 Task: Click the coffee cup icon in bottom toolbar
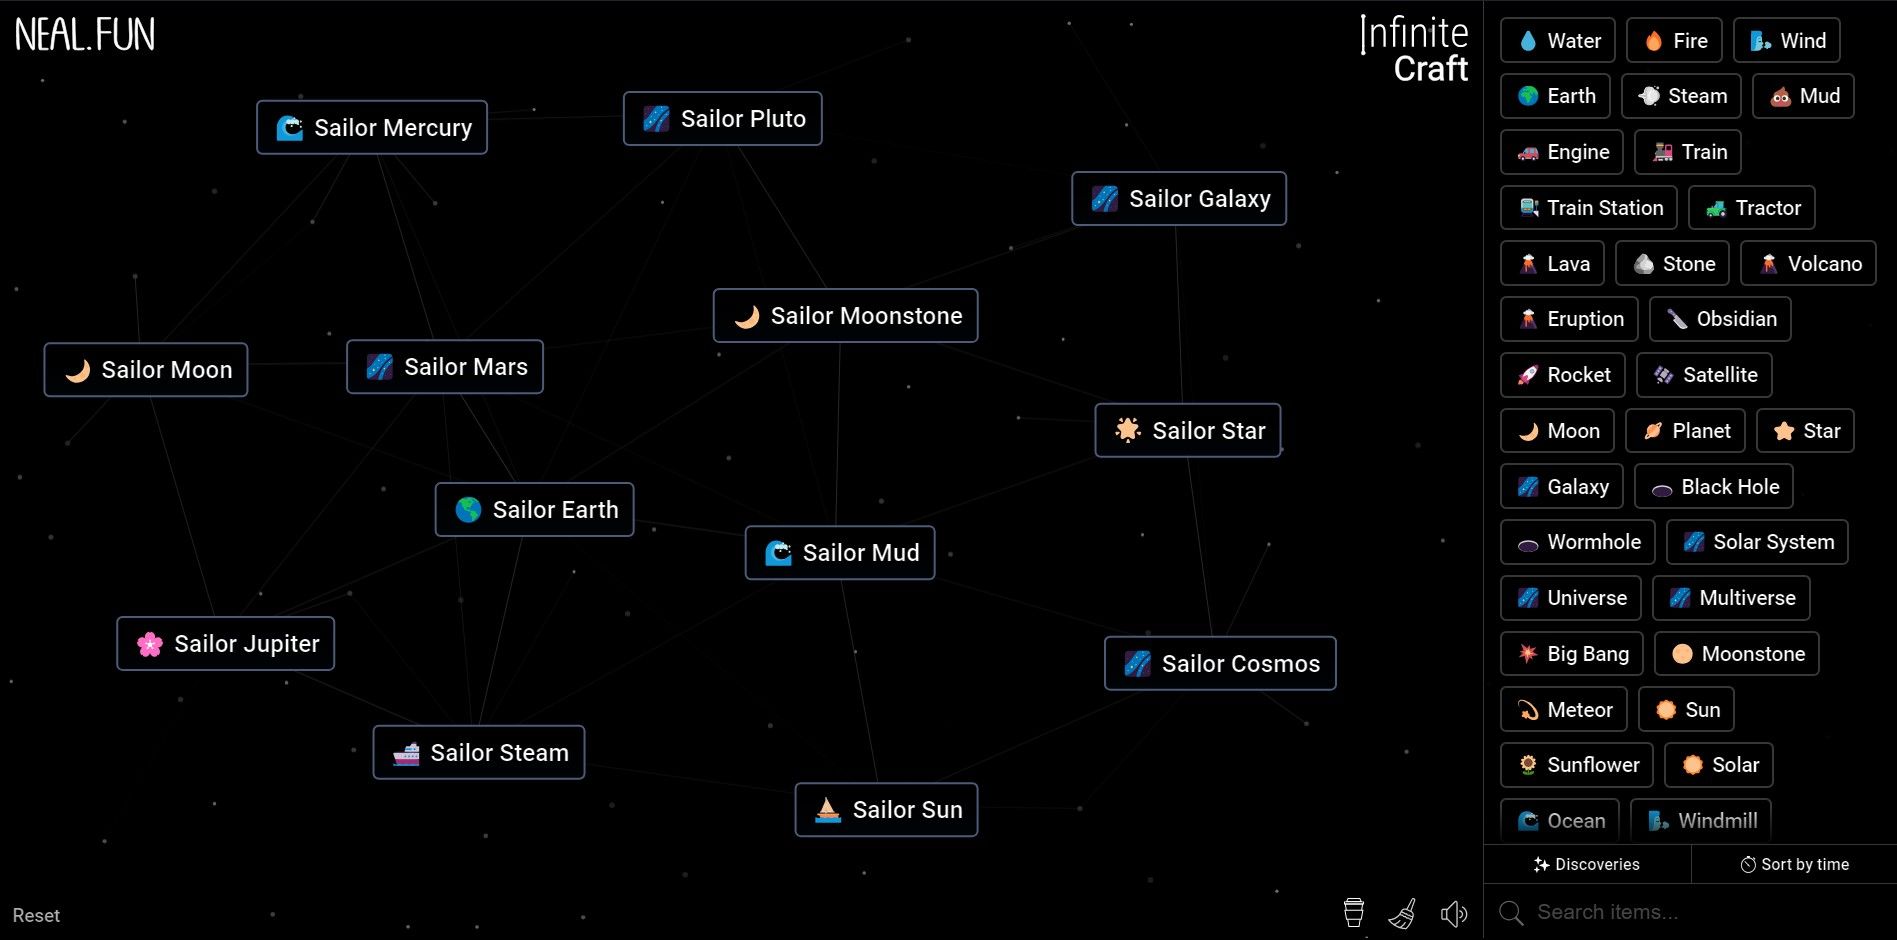[x=1353, y=912]
